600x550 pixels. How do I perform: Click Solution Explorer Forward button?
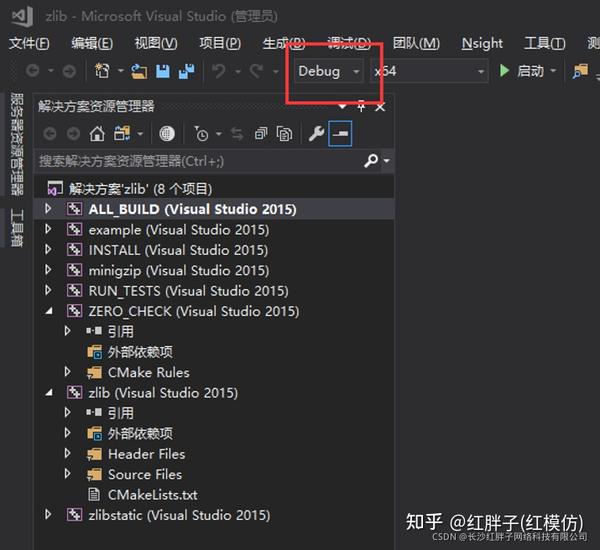(x=73, y=134)
